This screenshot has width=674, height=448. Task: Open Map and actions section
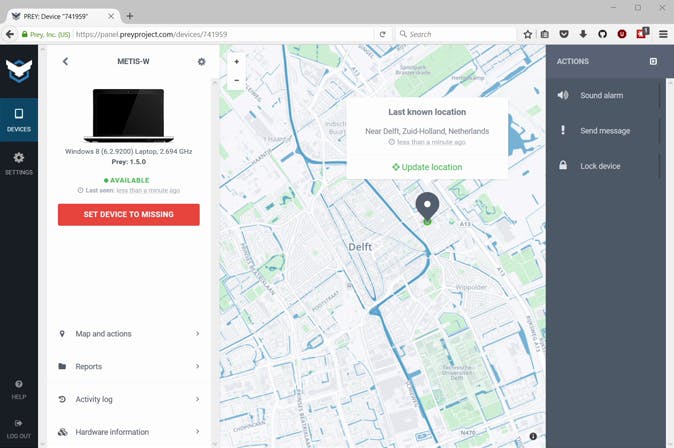tap(129, 334)
